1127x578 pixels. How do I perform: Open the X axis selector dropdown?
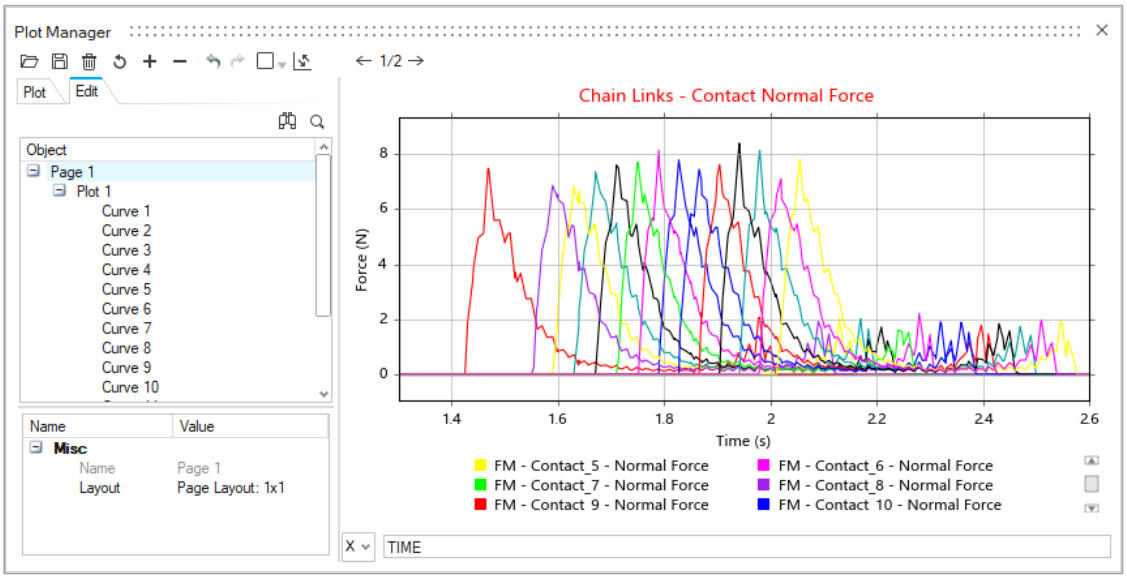pos(358,547)
